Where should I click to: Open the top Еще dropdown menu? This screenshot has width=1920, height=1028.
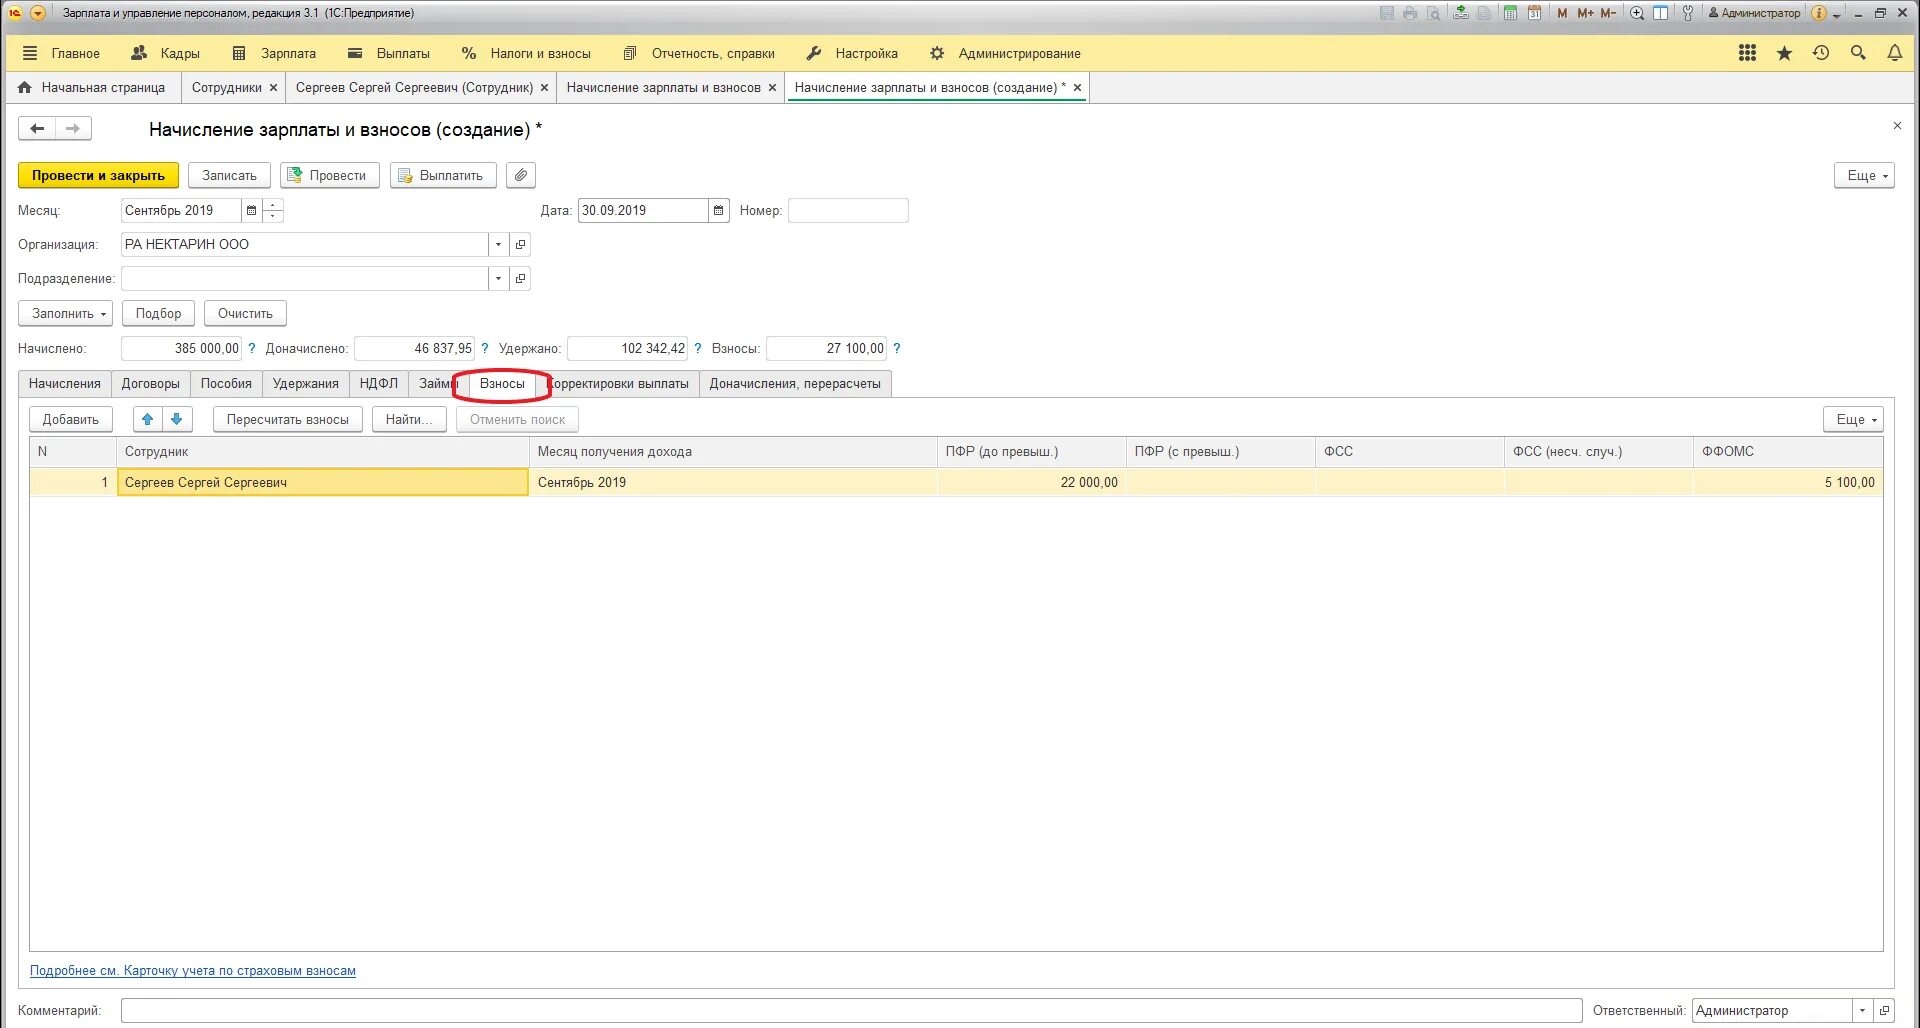(1864, 175)
